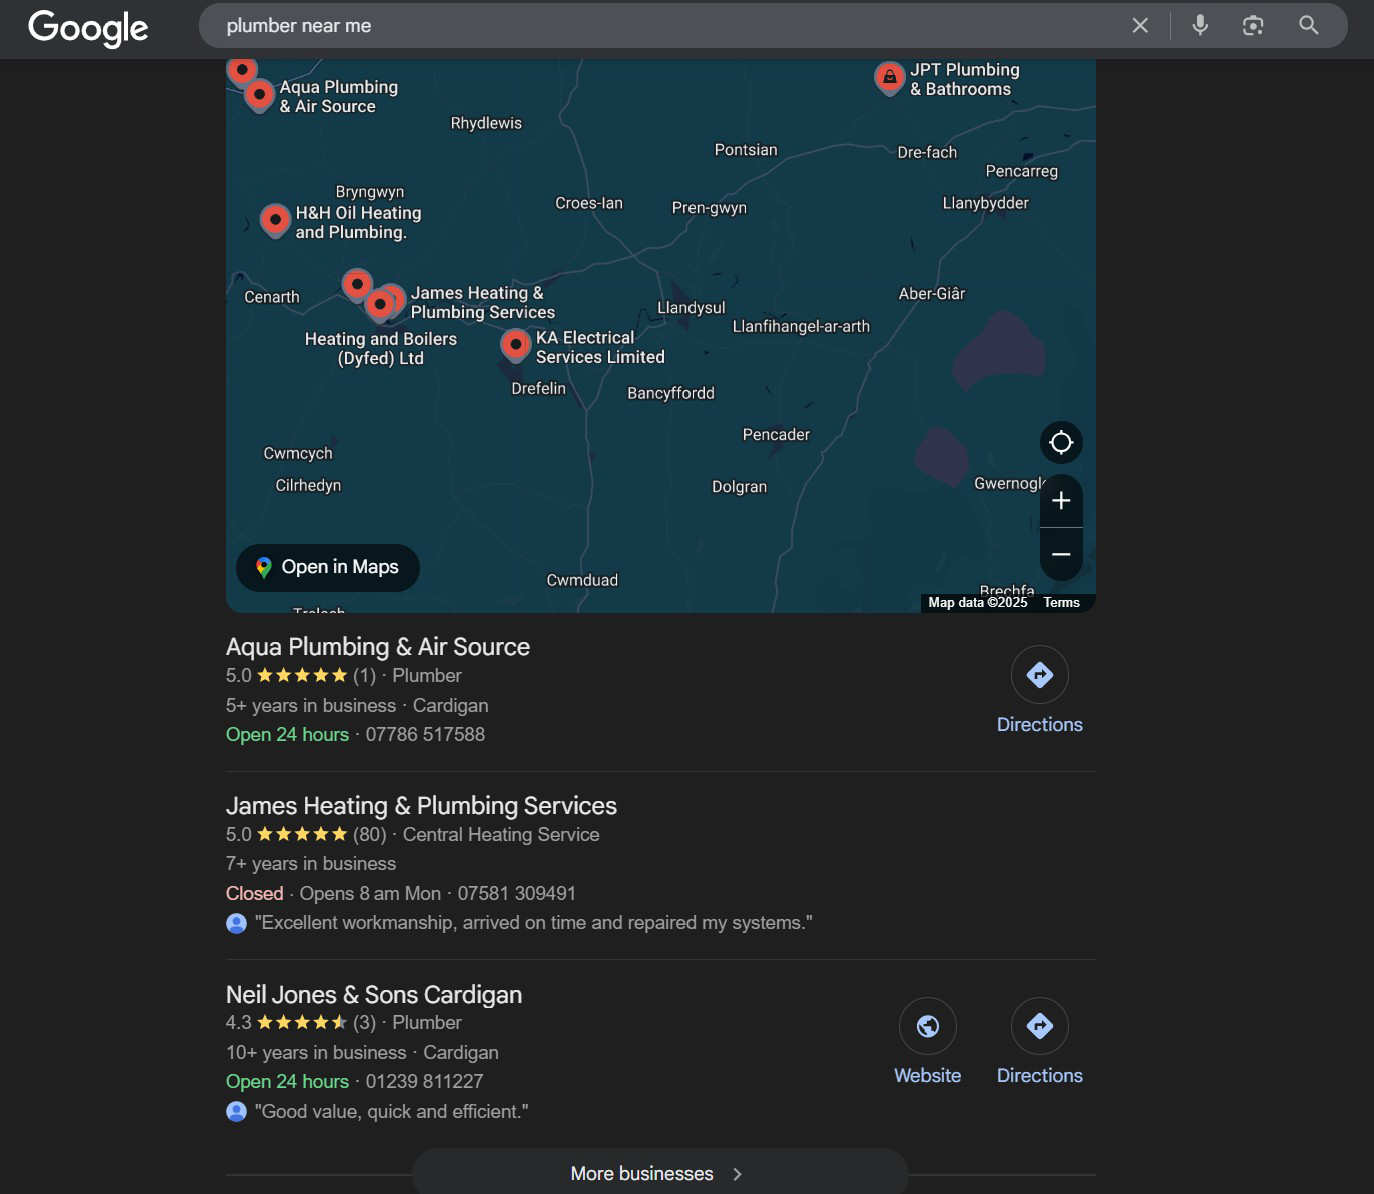Start voice search with microphone
Viewport: 1374px width, 1194px height.
click(1200, 26)
